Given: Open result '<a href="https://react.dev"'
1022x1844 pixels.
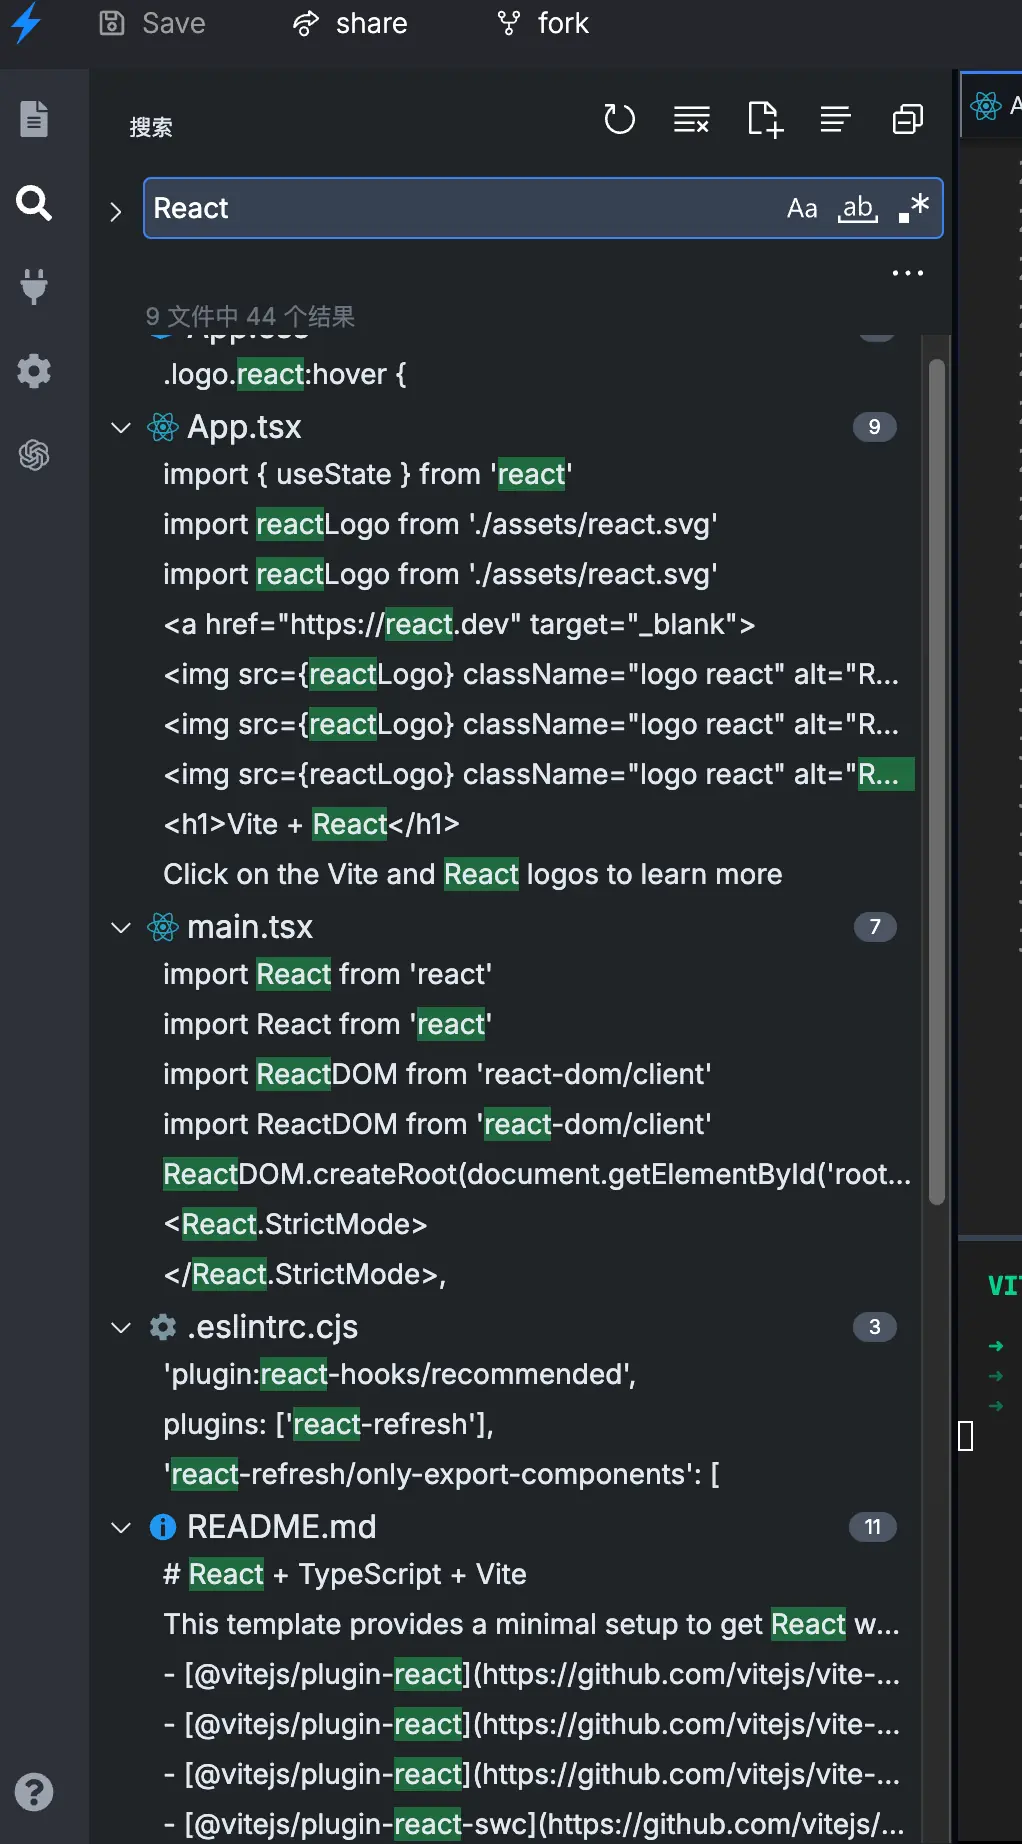Looking at the screenshot, I should pyautogui.click(x=459, y=624).
